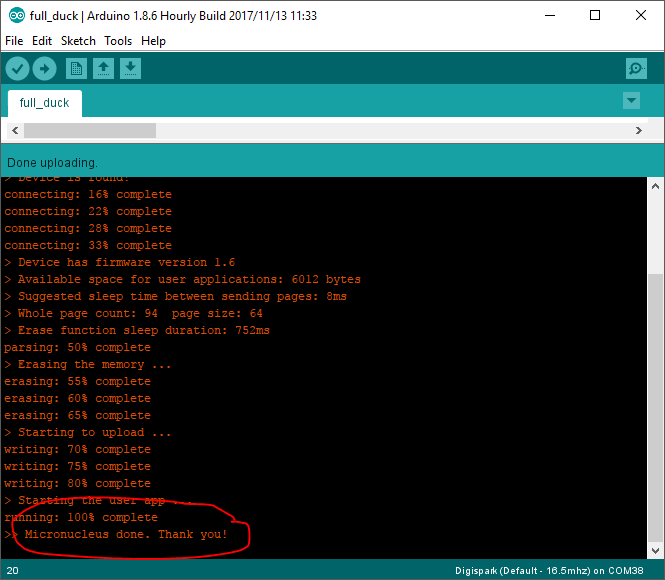The height and width of the screenshot is (580, 665).
Task: Click 'parsing: 50% complete' line
Action: click(x=77, y=347)
